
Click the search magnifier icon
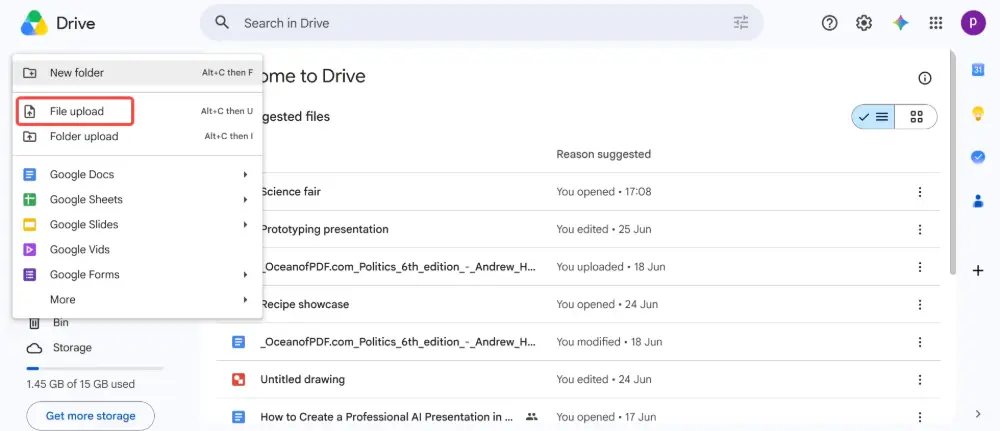tap(222, 23)
